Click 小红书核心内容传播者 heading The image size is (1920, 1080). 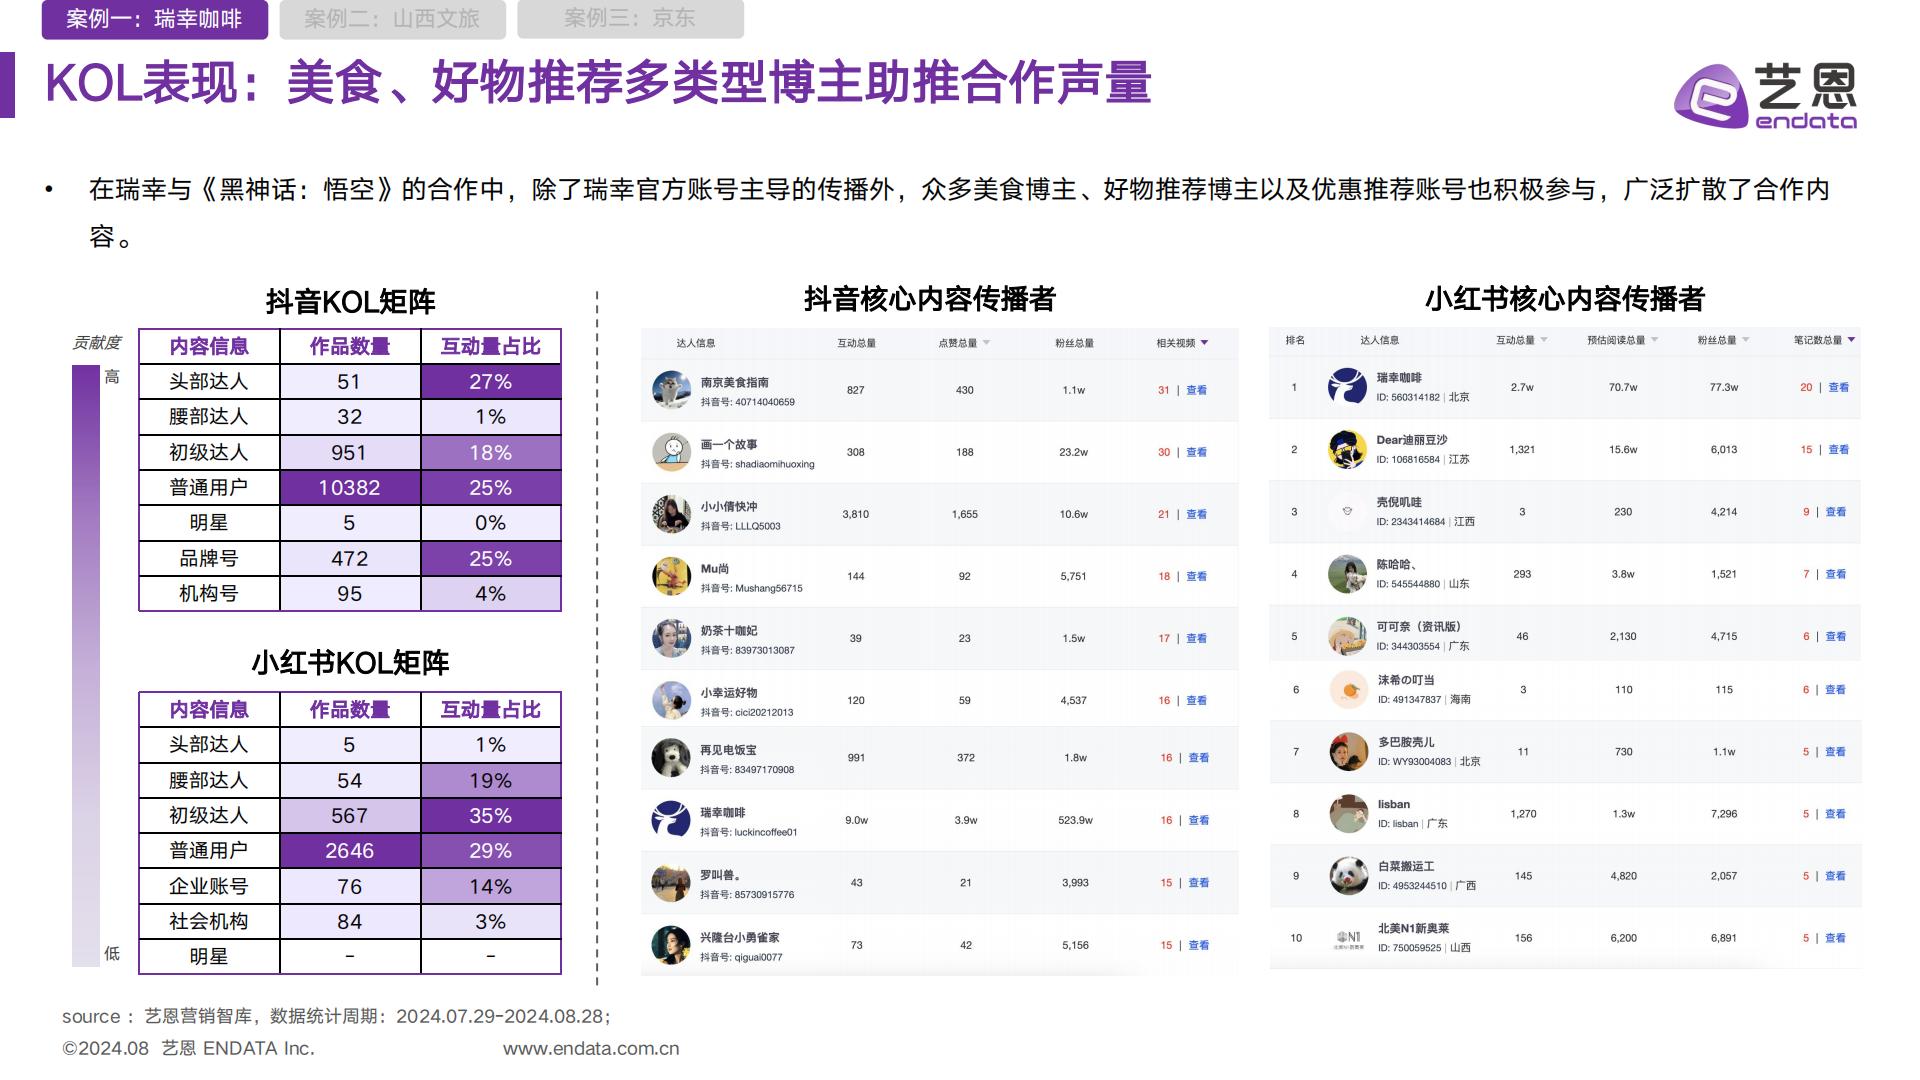1564,299
